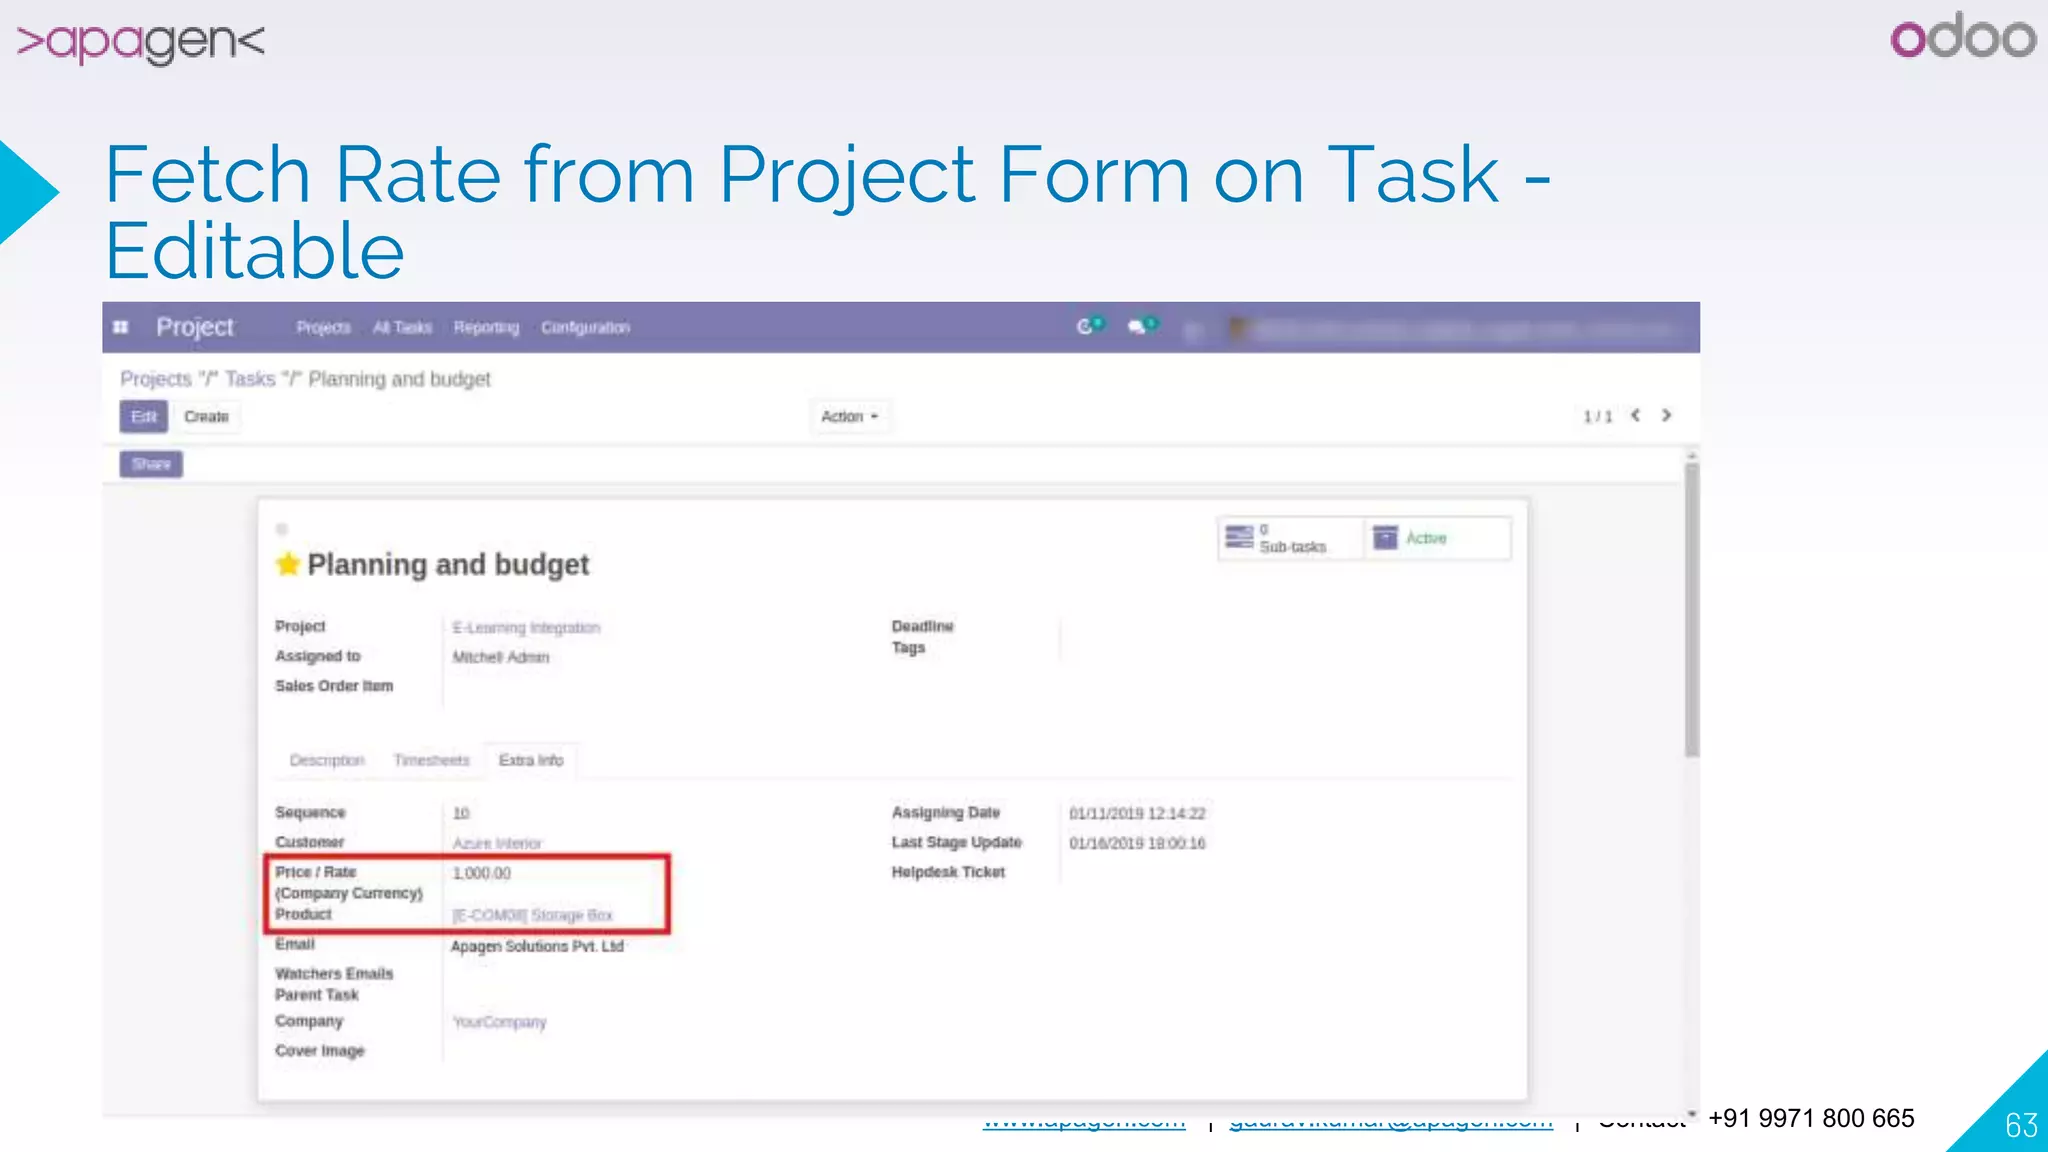Viewport: 2048px width, 1152px height.
Task: Toggle the favorite star on task
Action: [x=288, y=564]
